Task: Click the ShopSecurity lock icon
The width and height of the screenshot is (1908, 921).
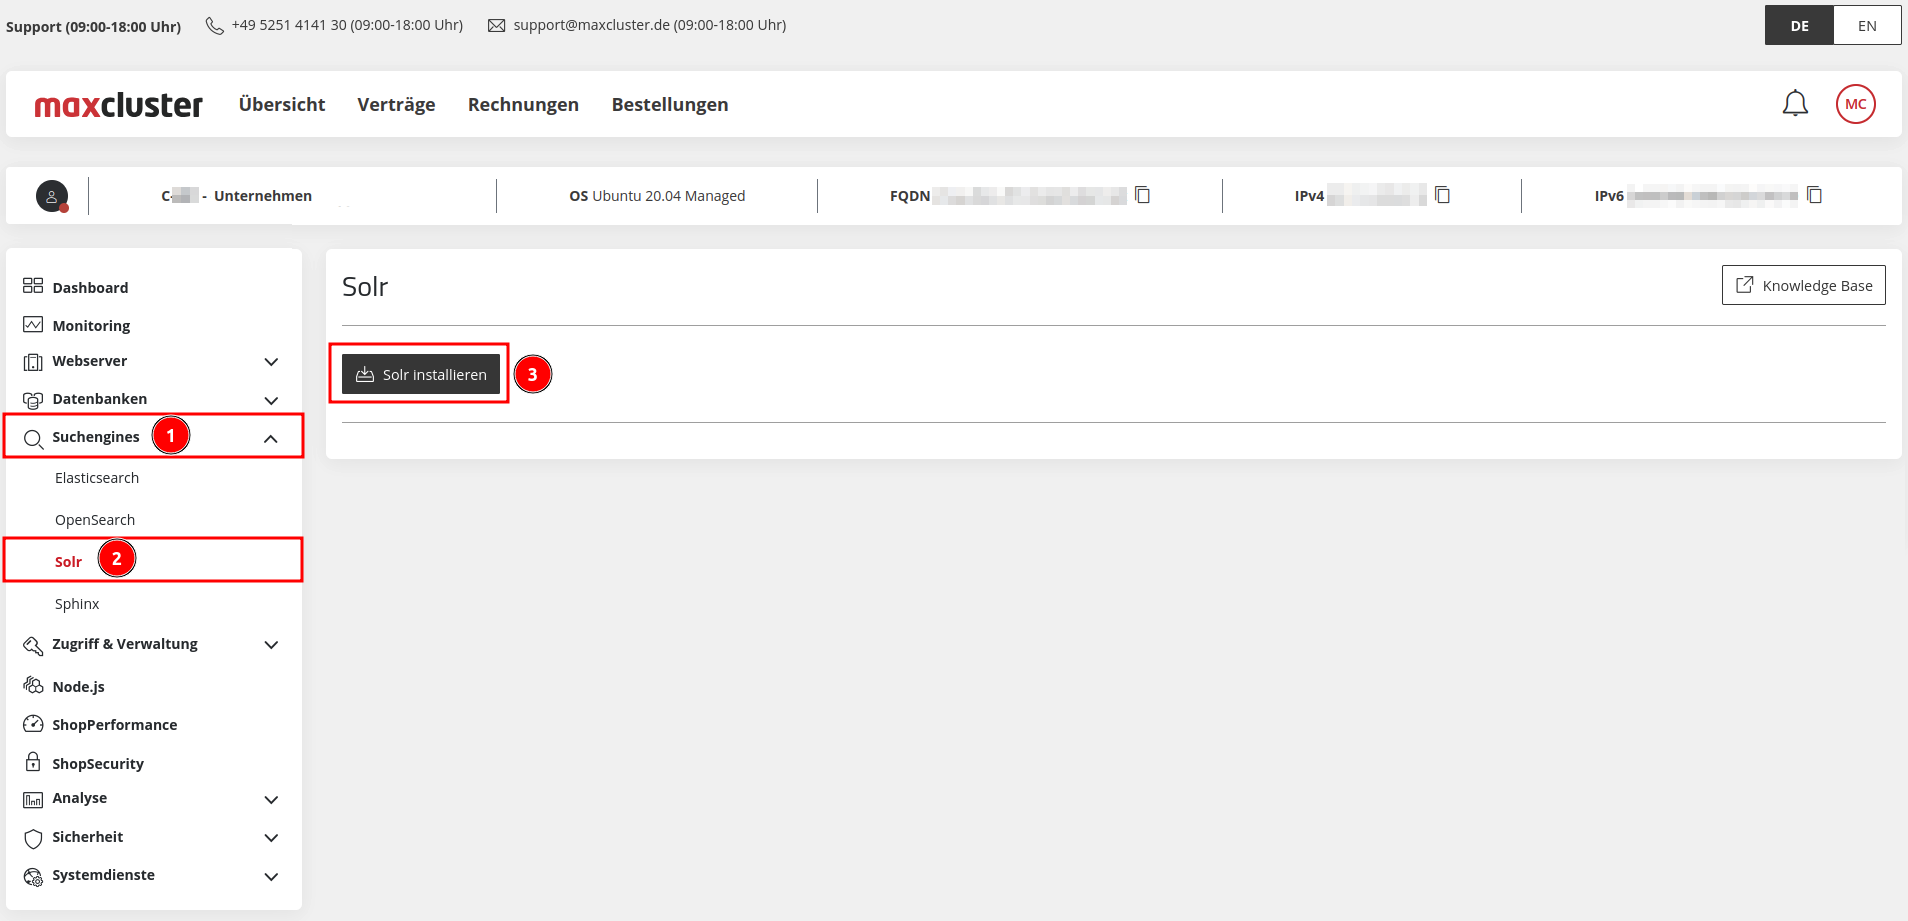Action: click(33, 762)
